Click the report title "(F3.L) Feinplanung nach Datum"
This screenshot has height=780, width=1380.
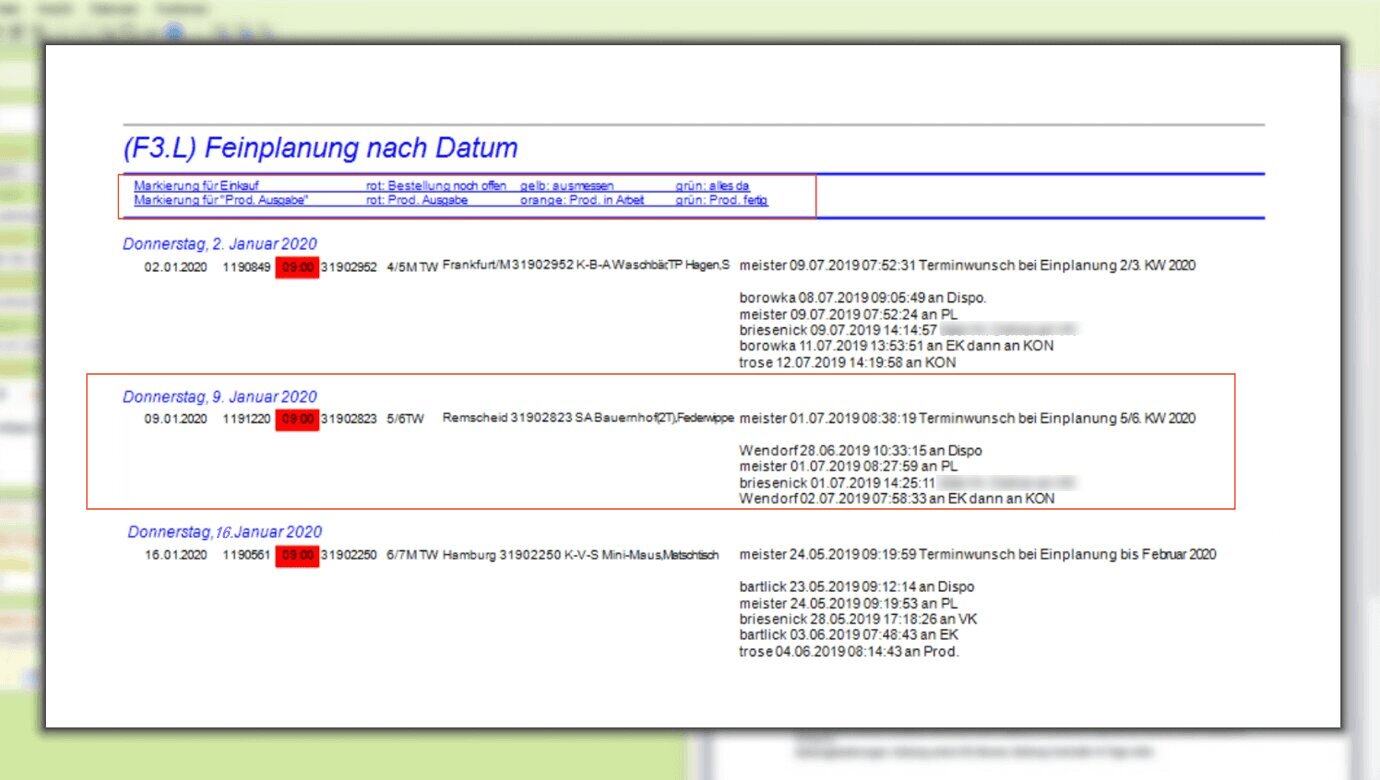[x=320, y=149]
